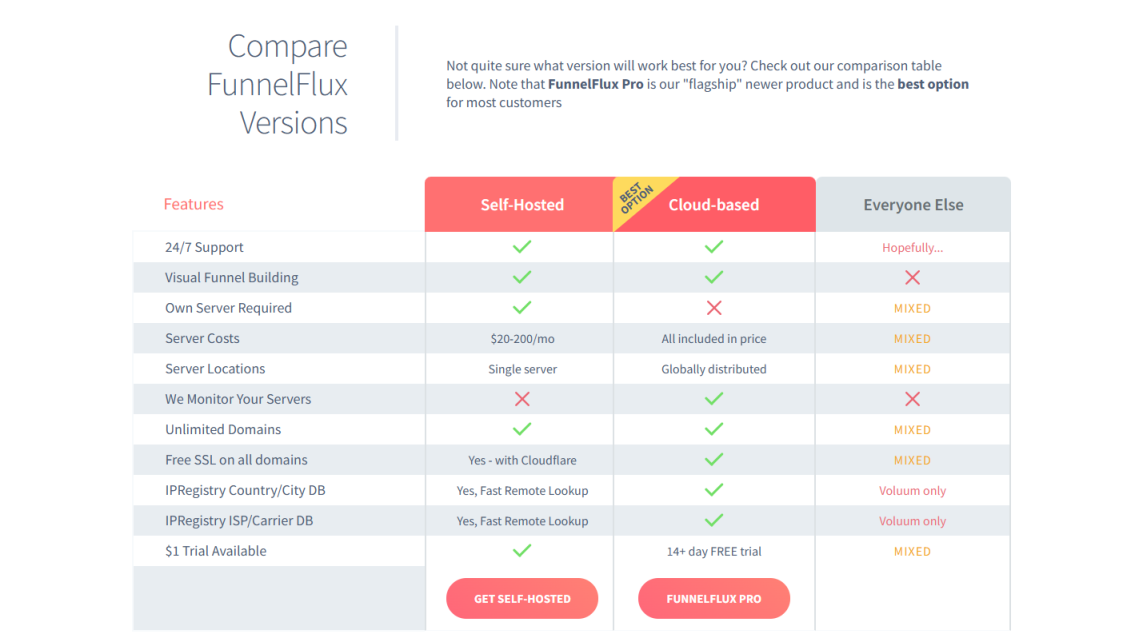Click 'Yes - with Cloudflare' SSL cell
This screenshot has width=1127, height=638.
click(x=522, y=460)
